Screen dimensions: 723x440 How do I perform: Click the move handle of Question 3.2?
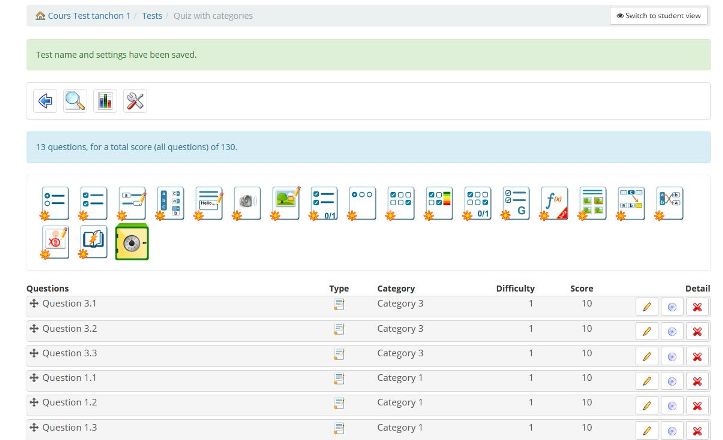(x=34, y=328)
